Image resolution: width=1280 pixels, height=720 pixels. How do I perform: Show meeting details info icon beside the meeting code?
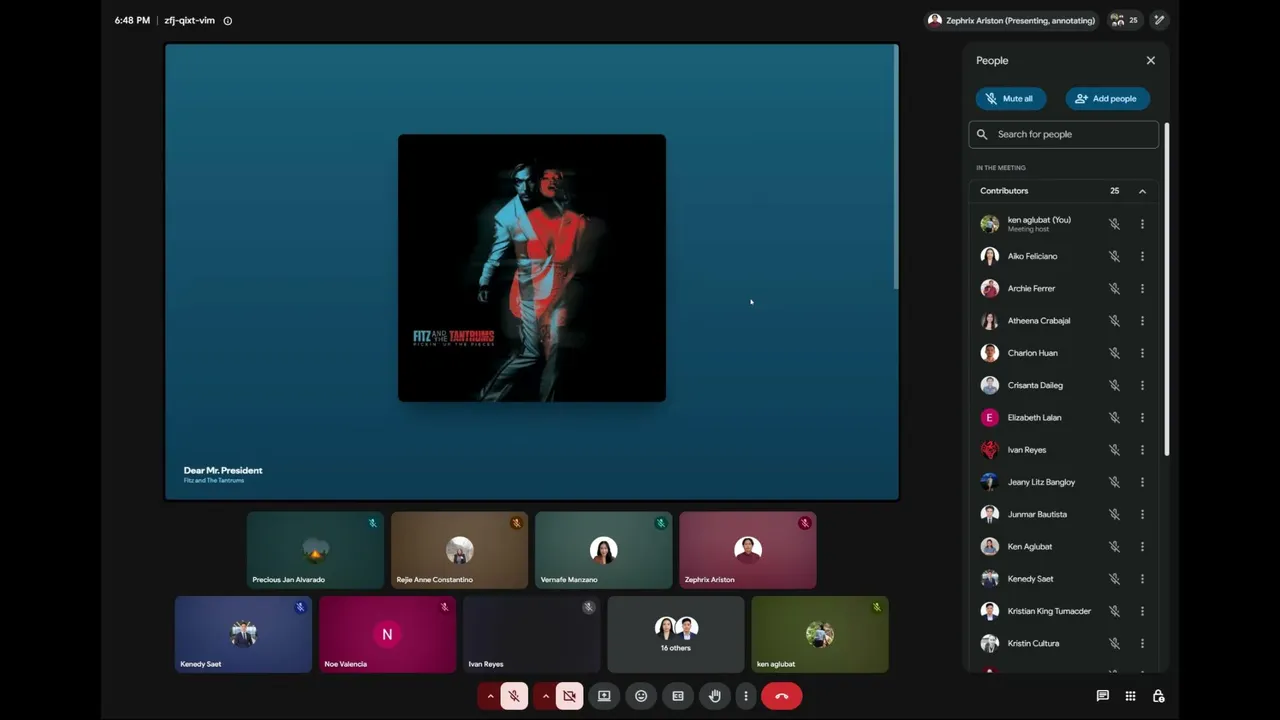pyautogui.click(x=228, y=20)
